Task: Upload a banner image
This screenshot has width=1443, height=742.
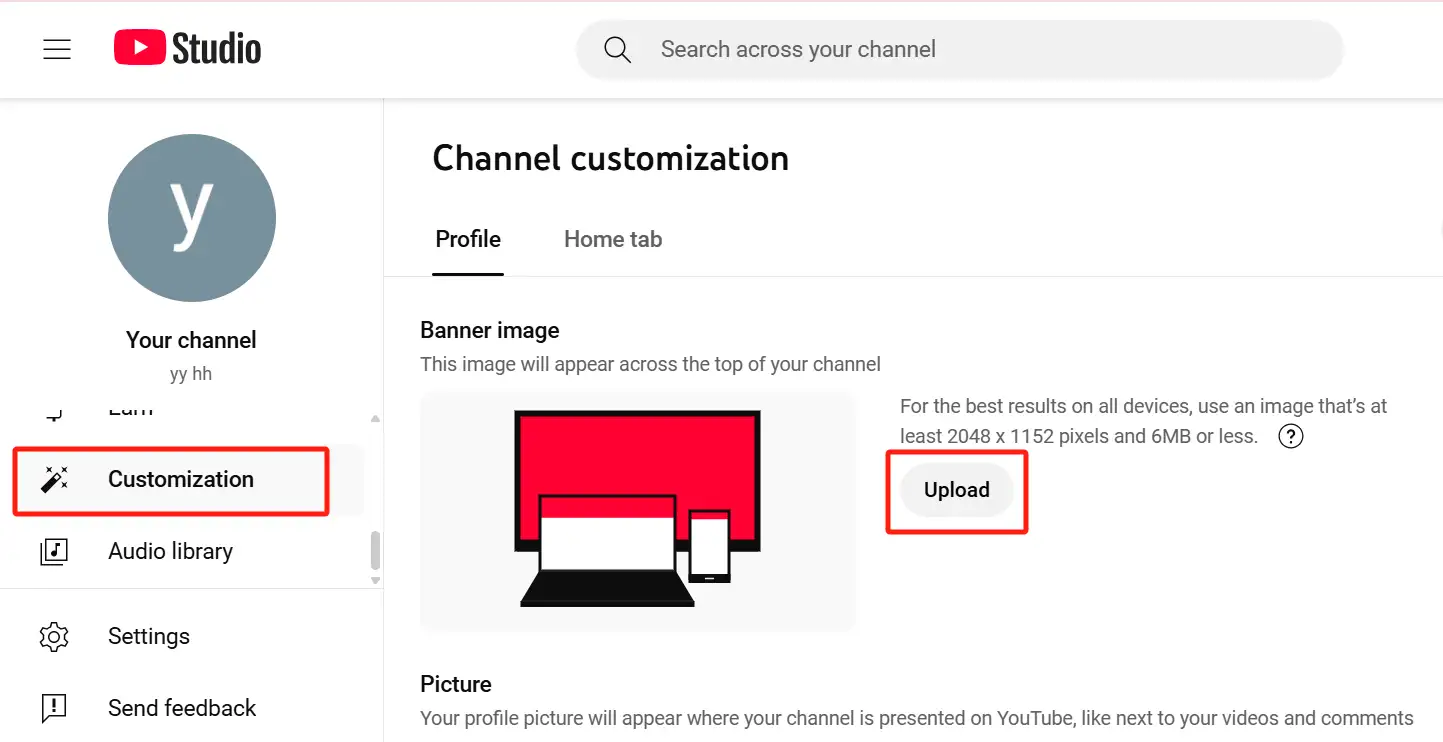Action: 957,490
